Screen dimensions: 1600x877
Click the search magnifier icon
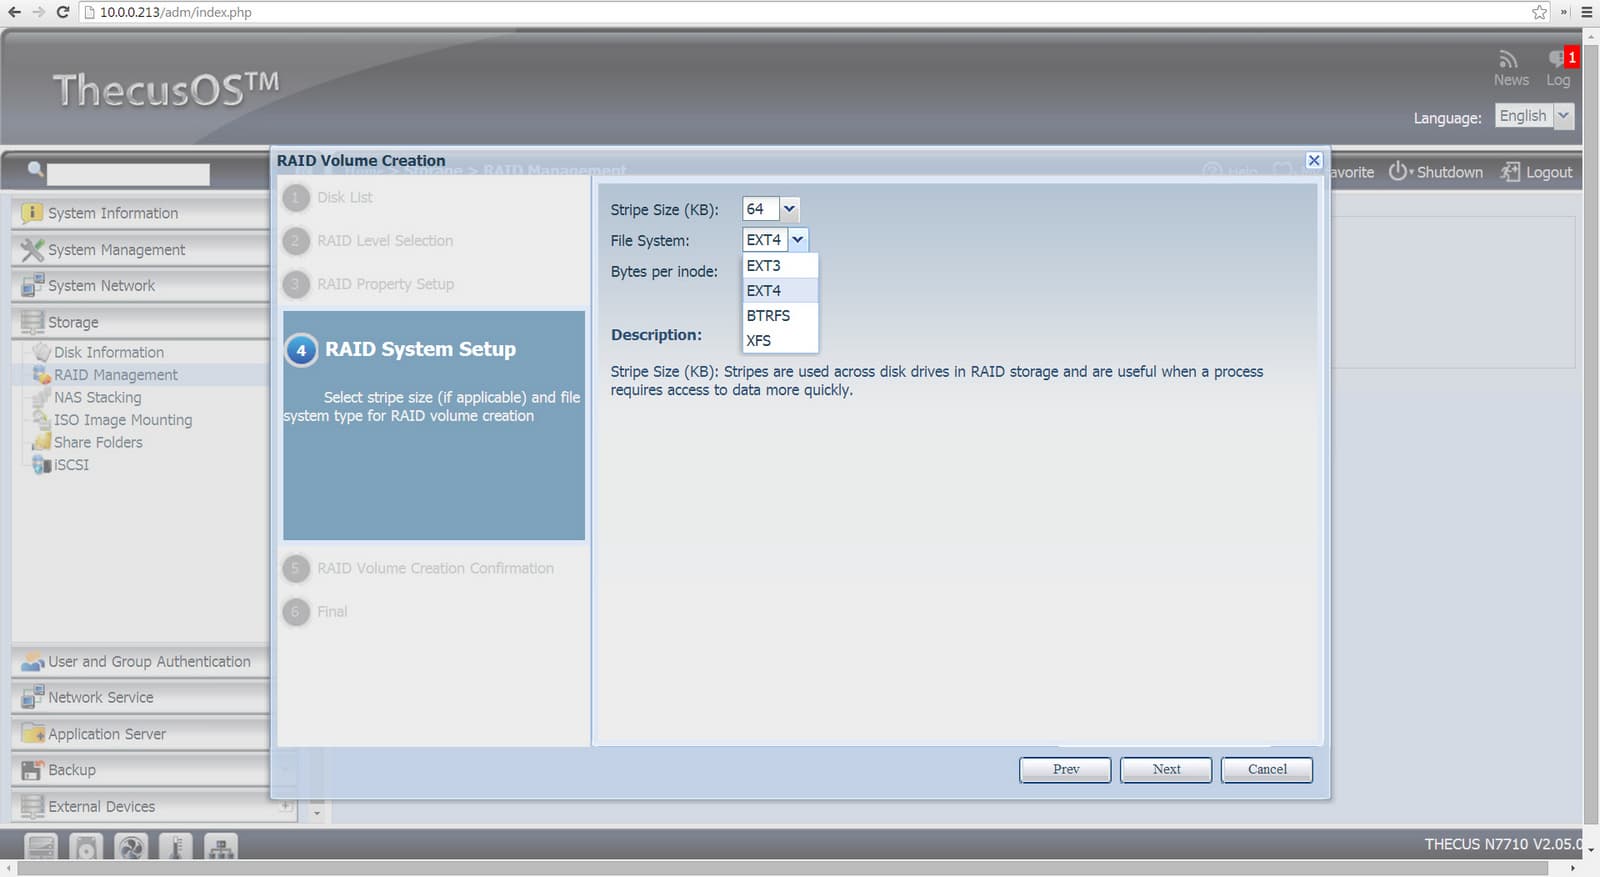tap(36, 170)
